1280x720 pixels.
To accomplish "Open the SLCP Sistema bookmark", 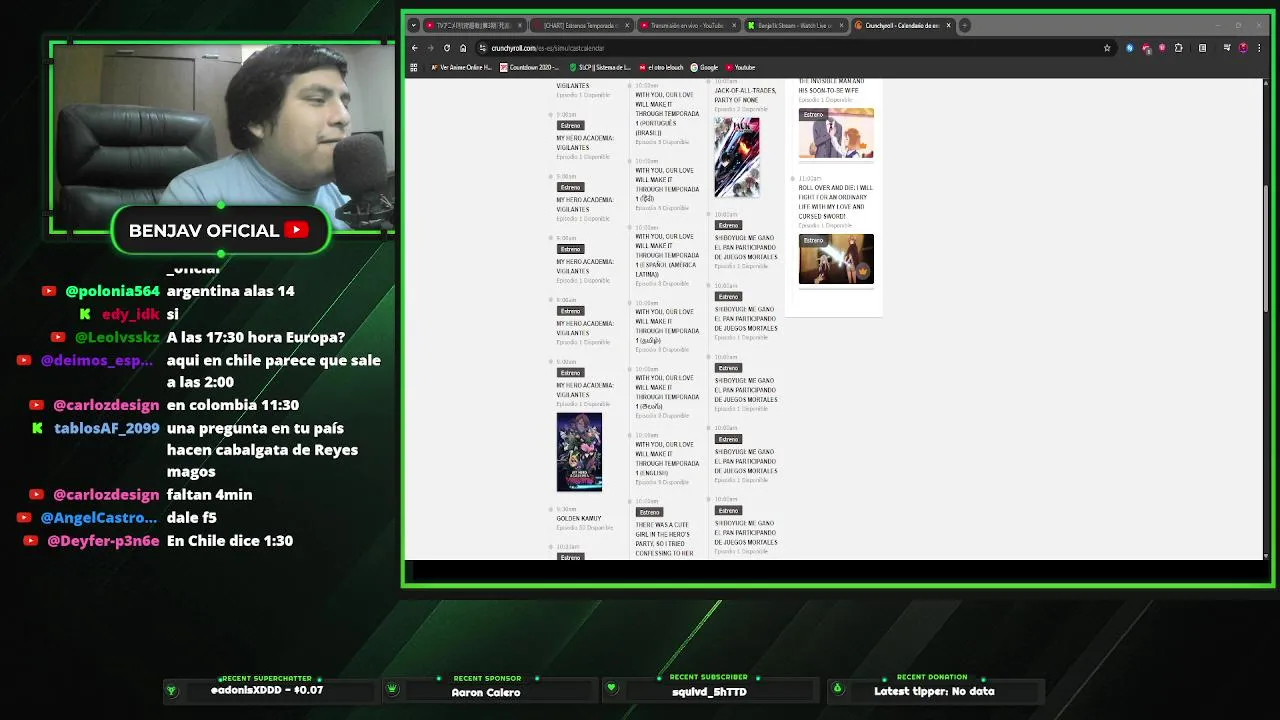I will coord(600,67).
